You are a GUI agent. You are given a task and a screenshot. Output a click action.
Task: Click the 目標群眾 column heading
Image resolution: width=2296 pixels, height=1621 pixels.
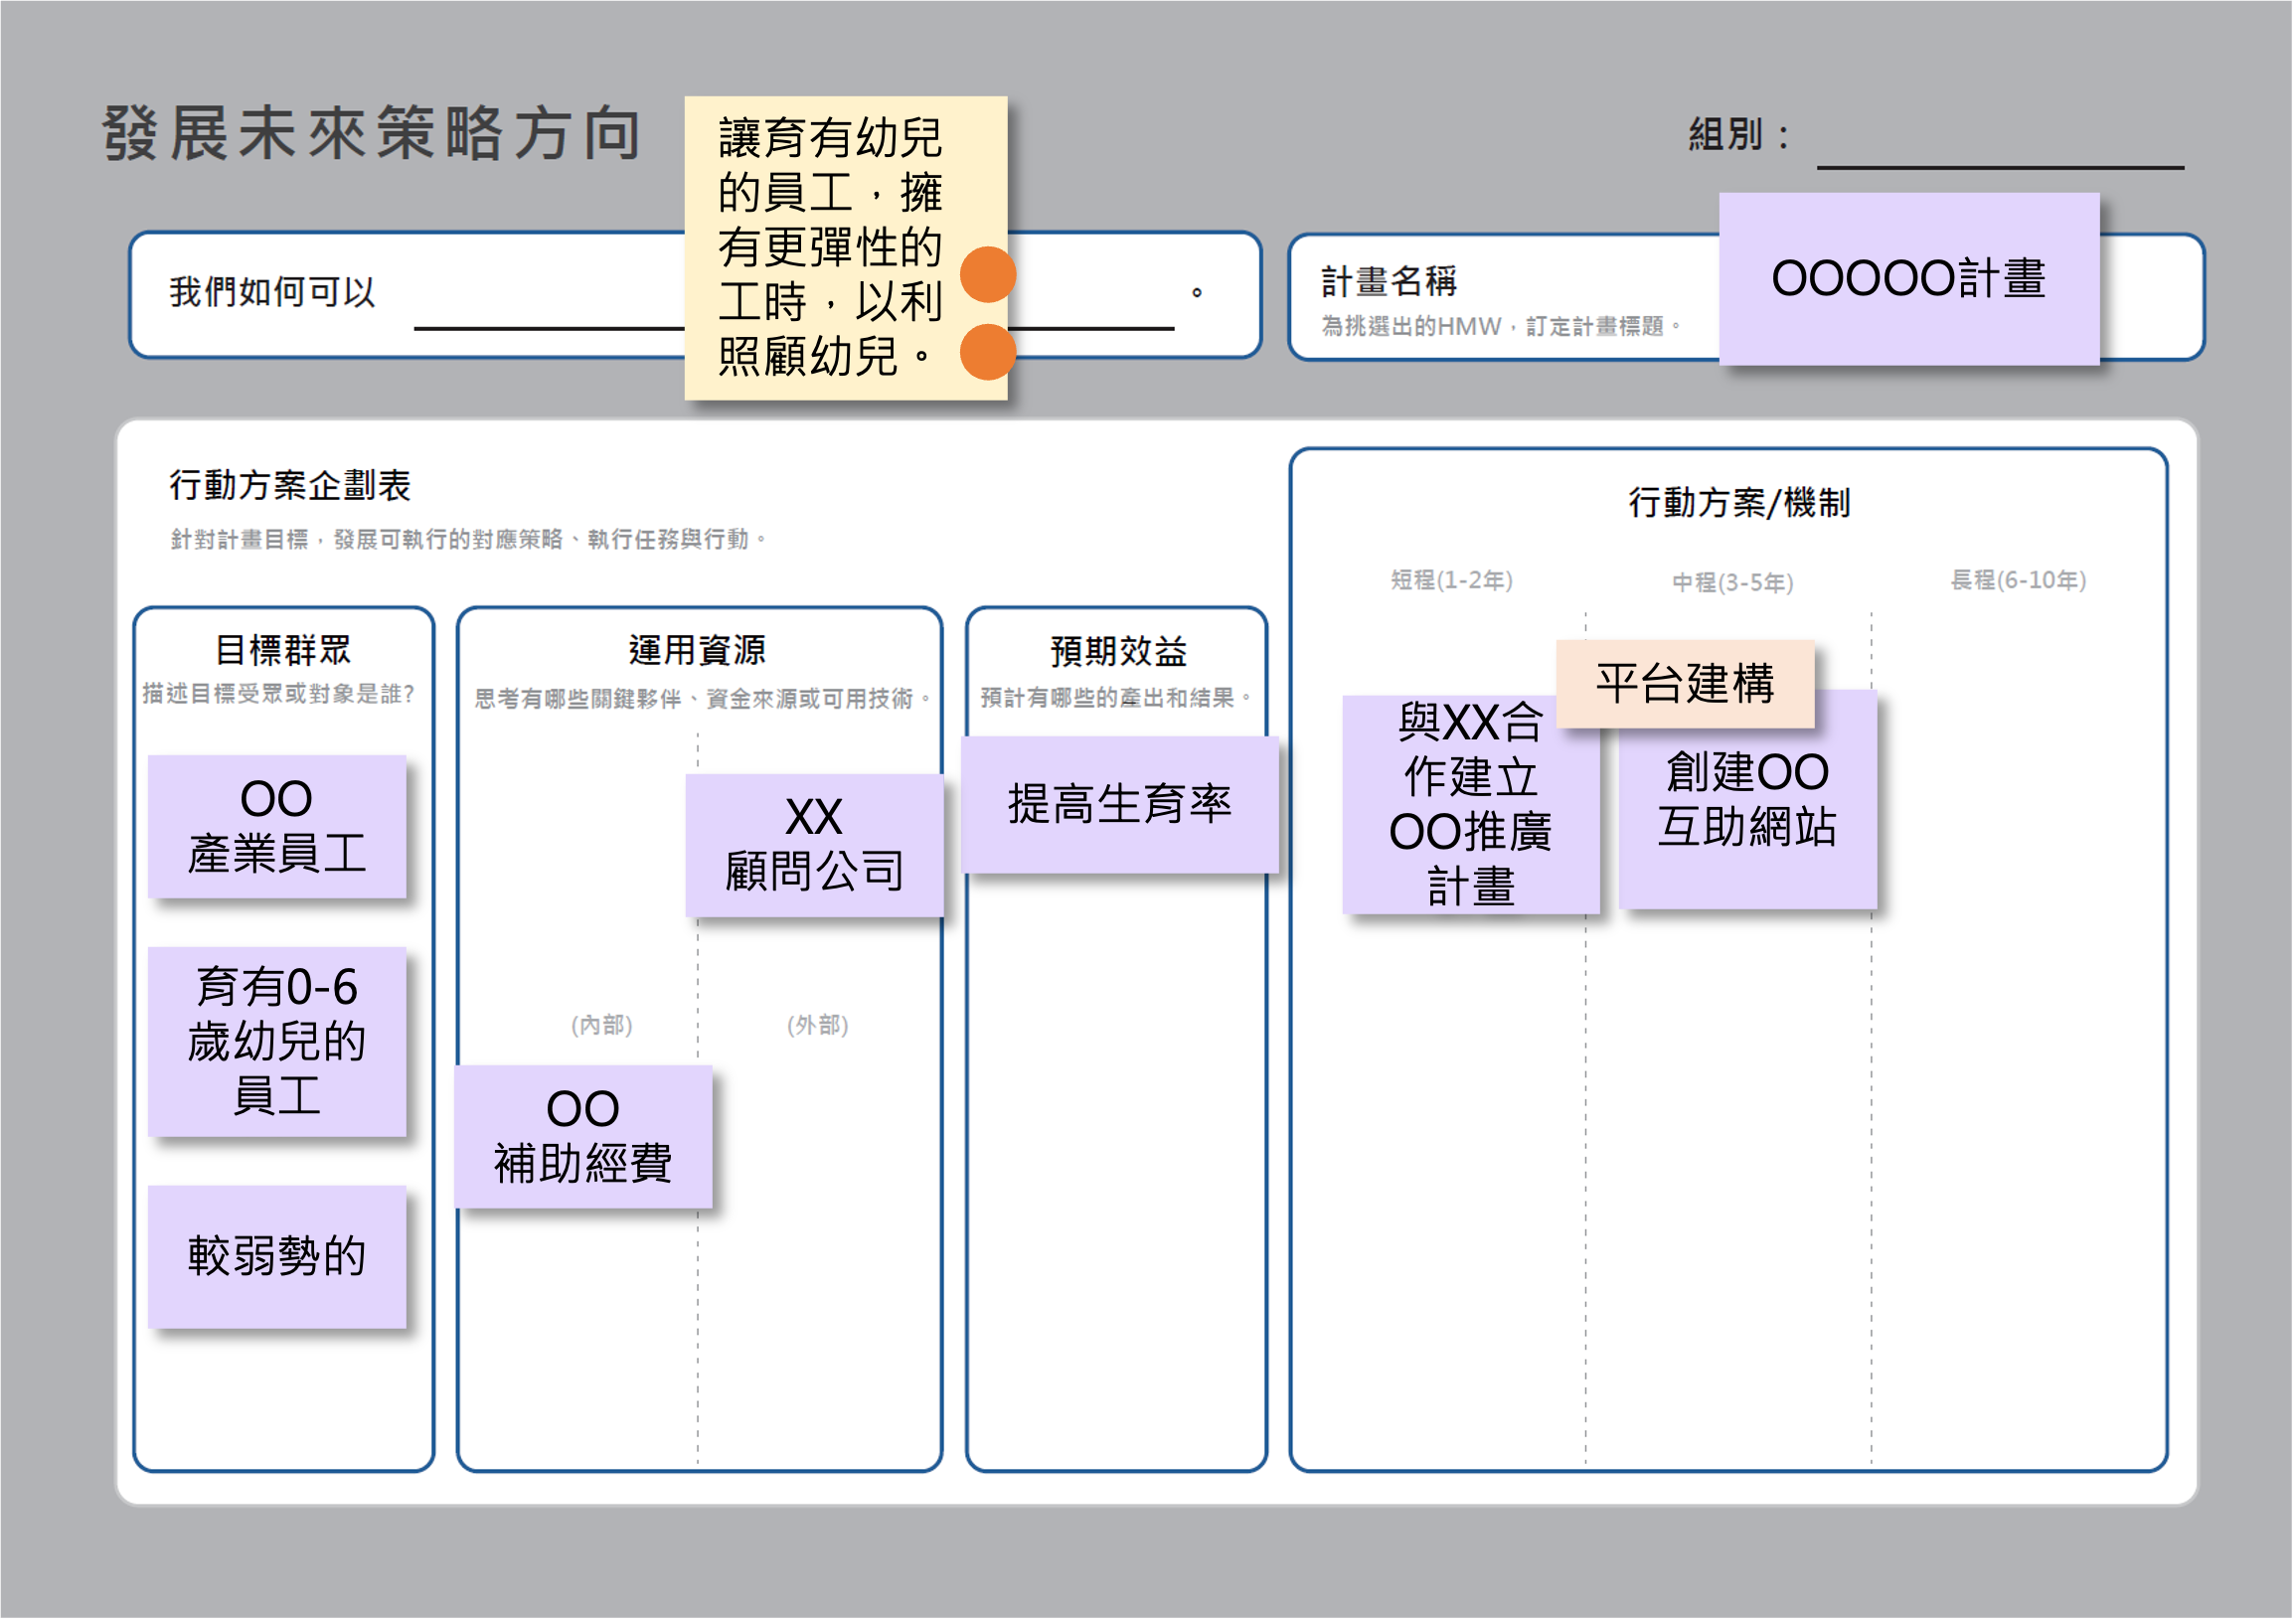(x=283, y=650)
